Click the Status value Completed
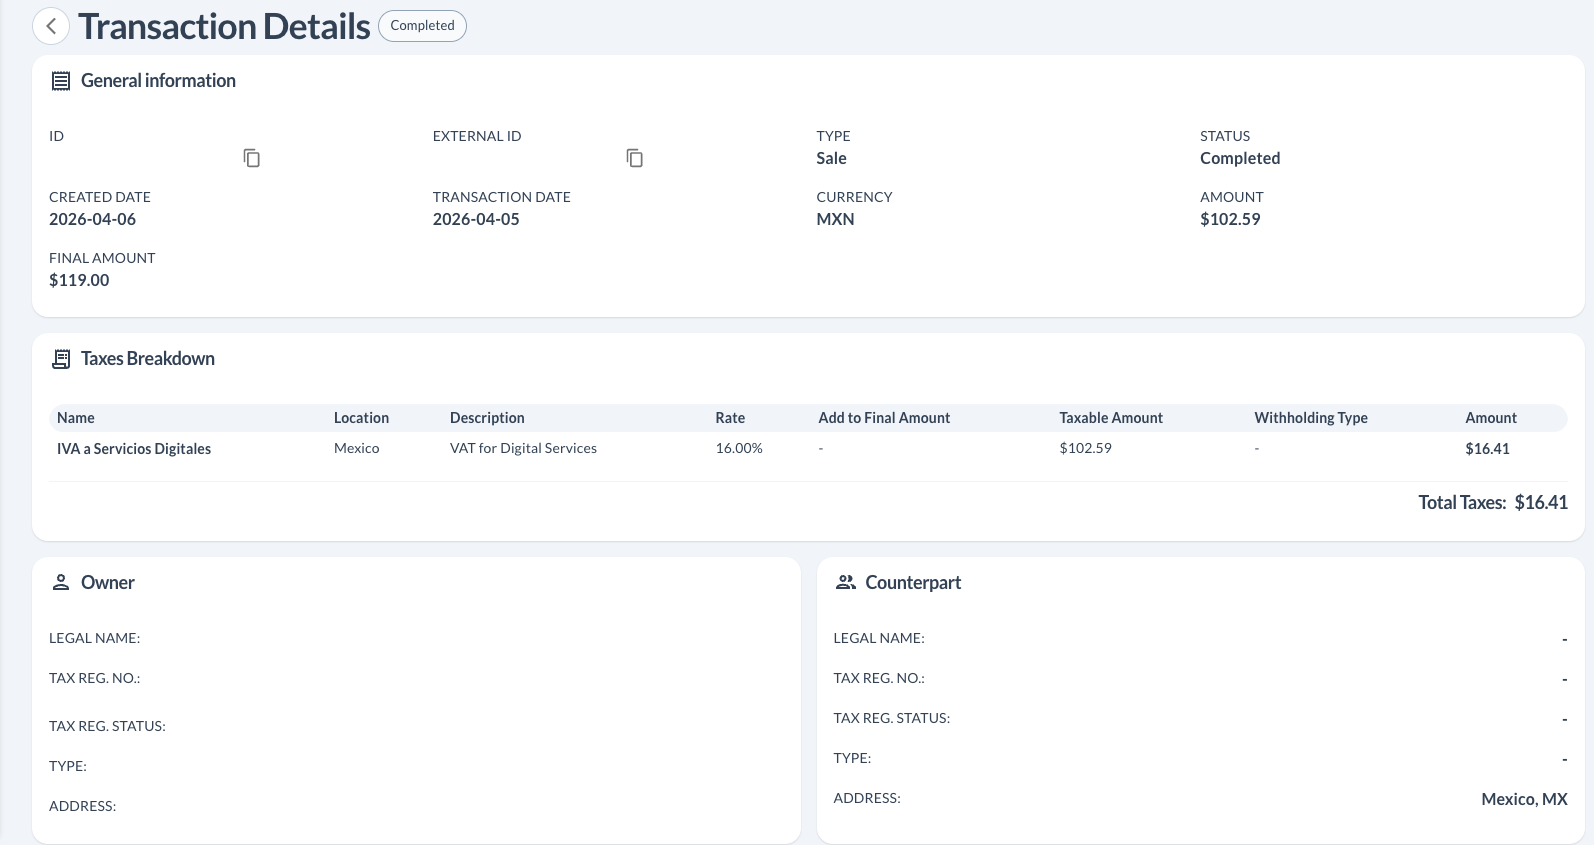 [1240, 158]
